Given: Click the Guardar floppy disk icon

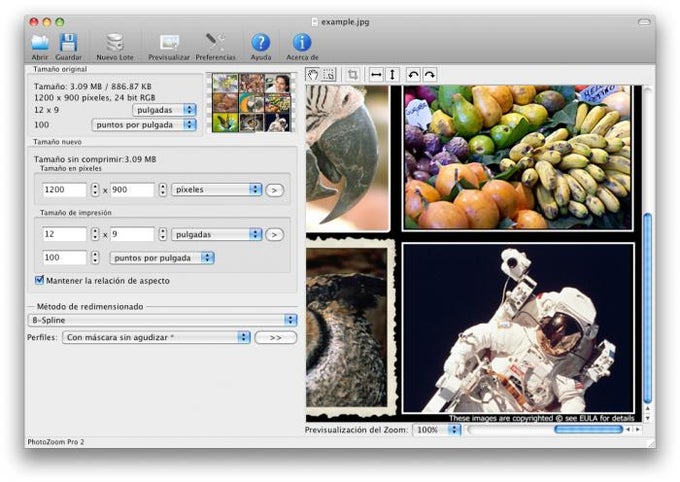Looking at the screenshot, I should click(x=68, y=43).
